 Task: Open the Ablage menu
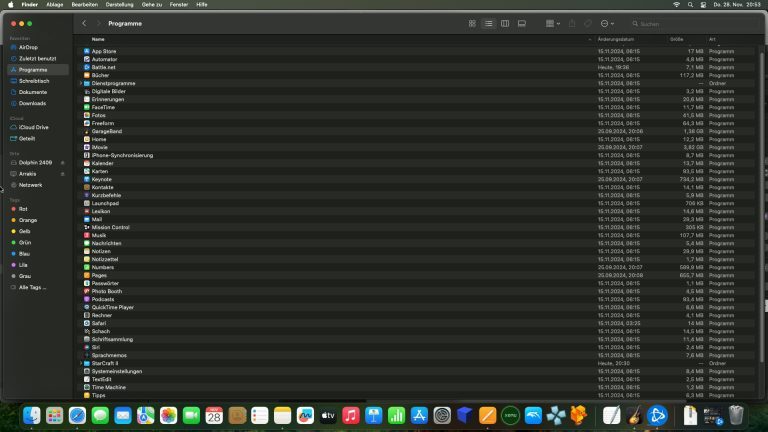point(54,4)
